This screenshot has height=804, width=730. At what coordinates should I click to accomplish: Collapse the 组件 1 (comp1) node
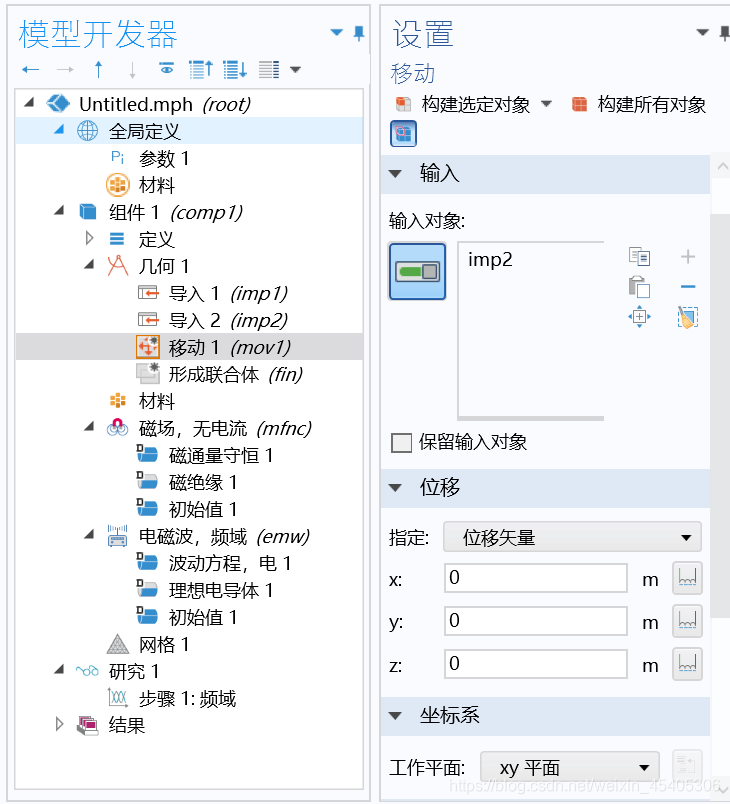[x=59, y=211]
